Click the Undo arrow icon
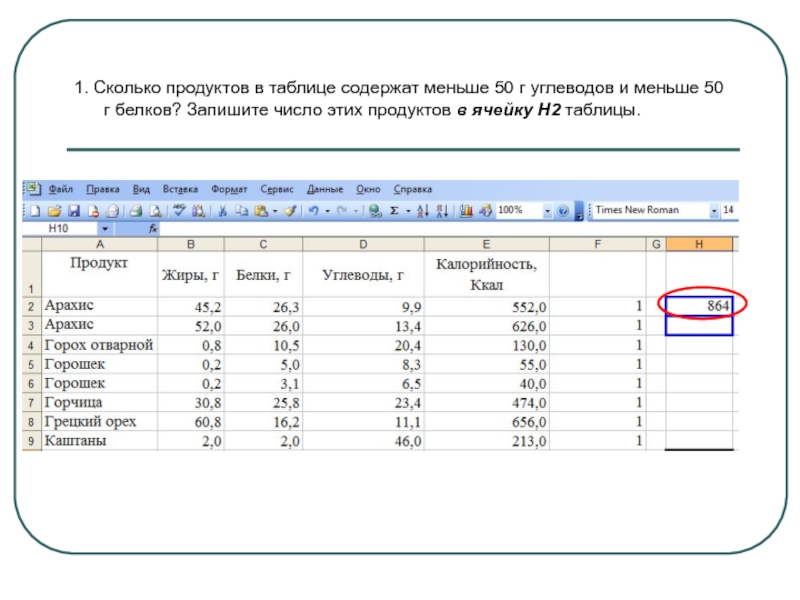 (313, 211)
